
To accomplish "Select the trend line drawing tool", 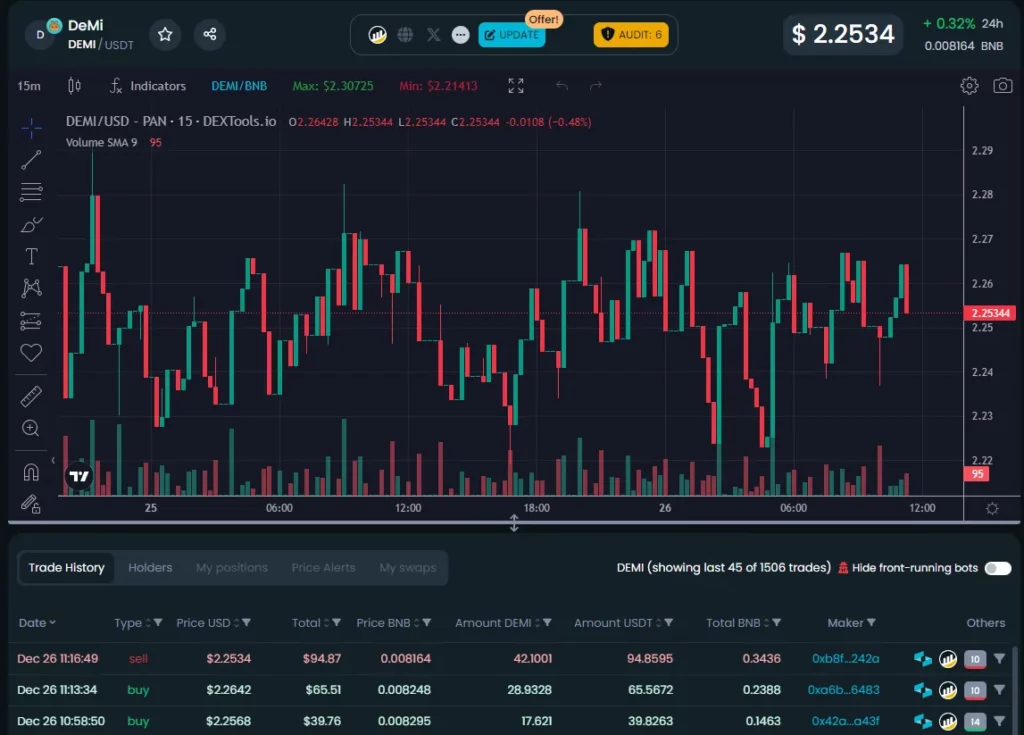I will 31,160.
